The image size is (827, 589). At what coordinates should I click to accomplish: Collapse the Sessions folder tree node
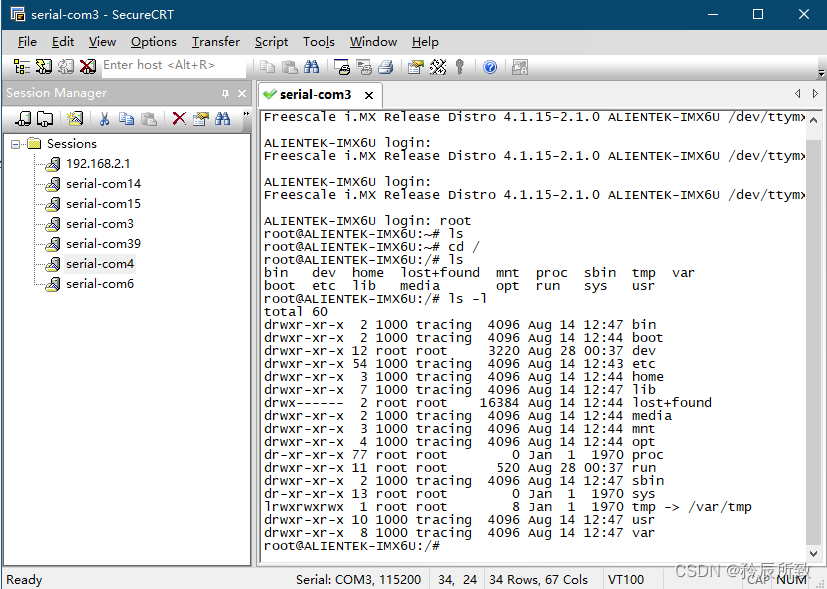tap(15, 143)
